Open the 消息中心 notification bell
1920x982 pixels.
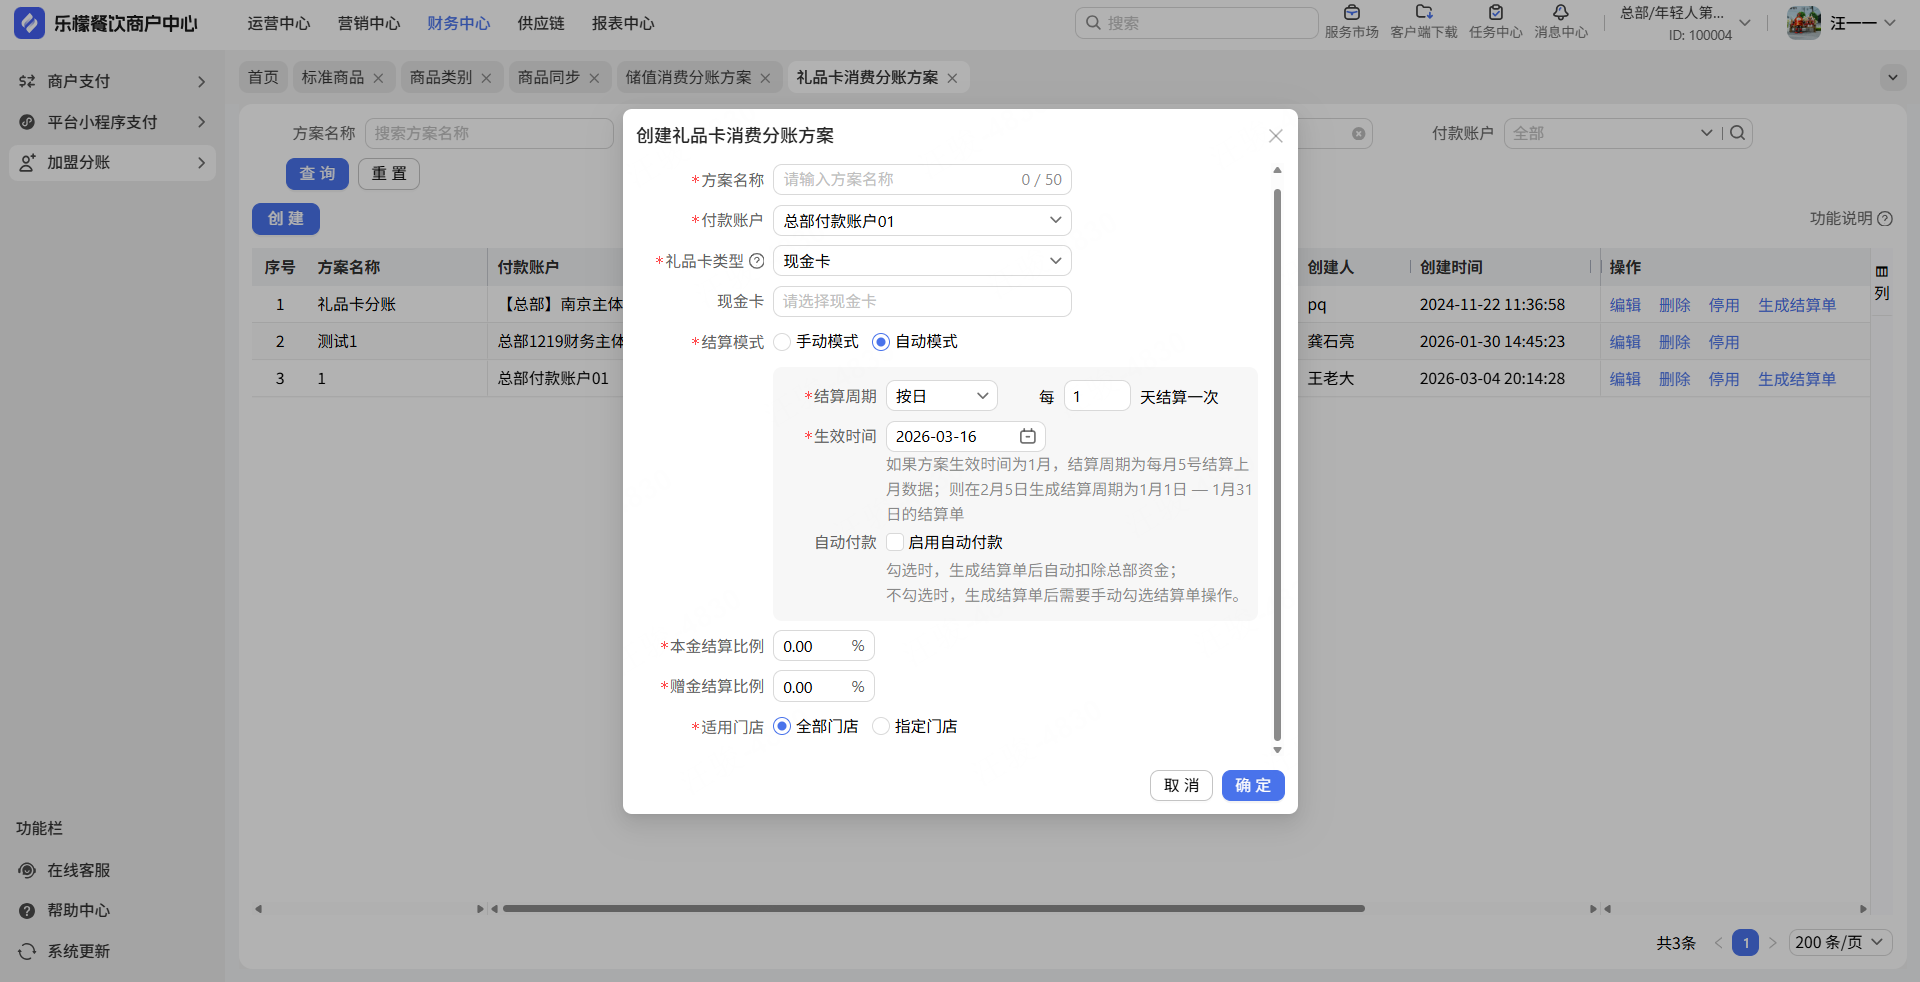click(x=1560, y=13)
